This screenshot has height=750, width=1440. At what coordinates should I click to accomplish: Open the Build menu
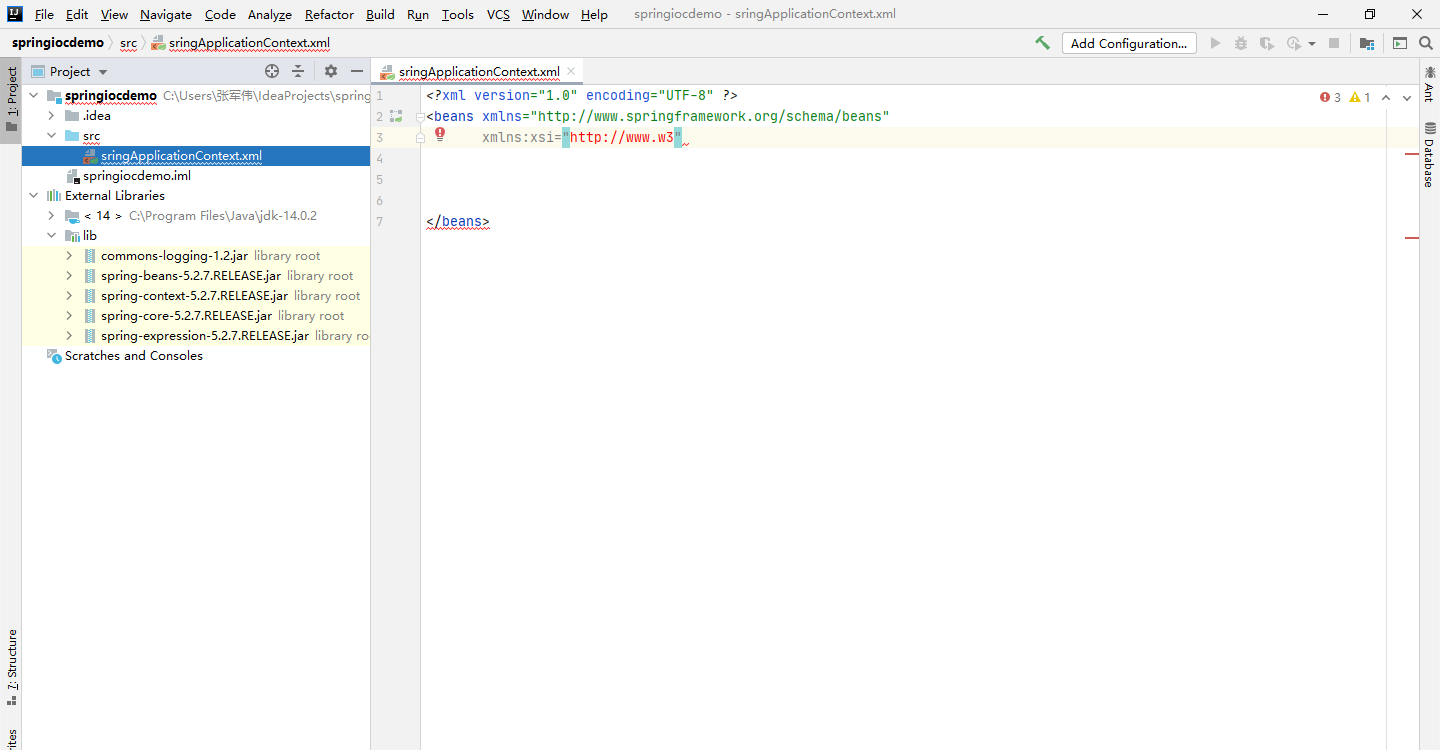click(380, 14)
